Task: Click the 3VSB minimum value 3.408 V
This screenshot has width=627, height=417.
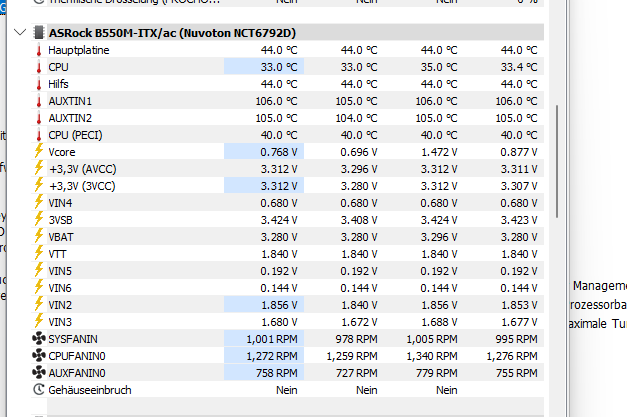Action: [359, 220]
